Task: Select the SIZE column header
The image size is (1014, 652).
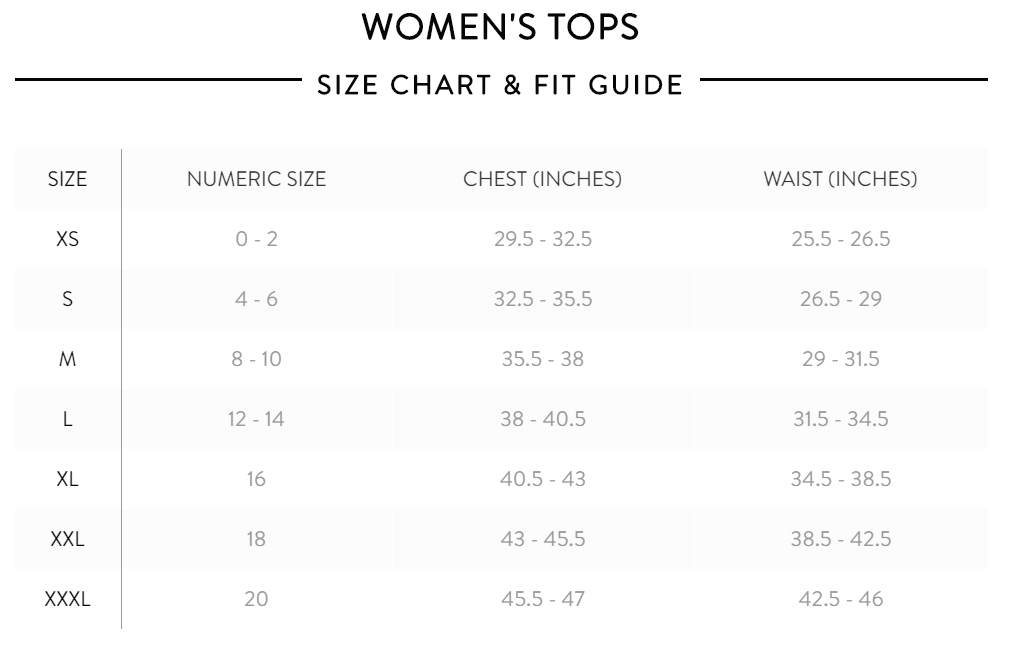Action: click(x=67, y=179)
